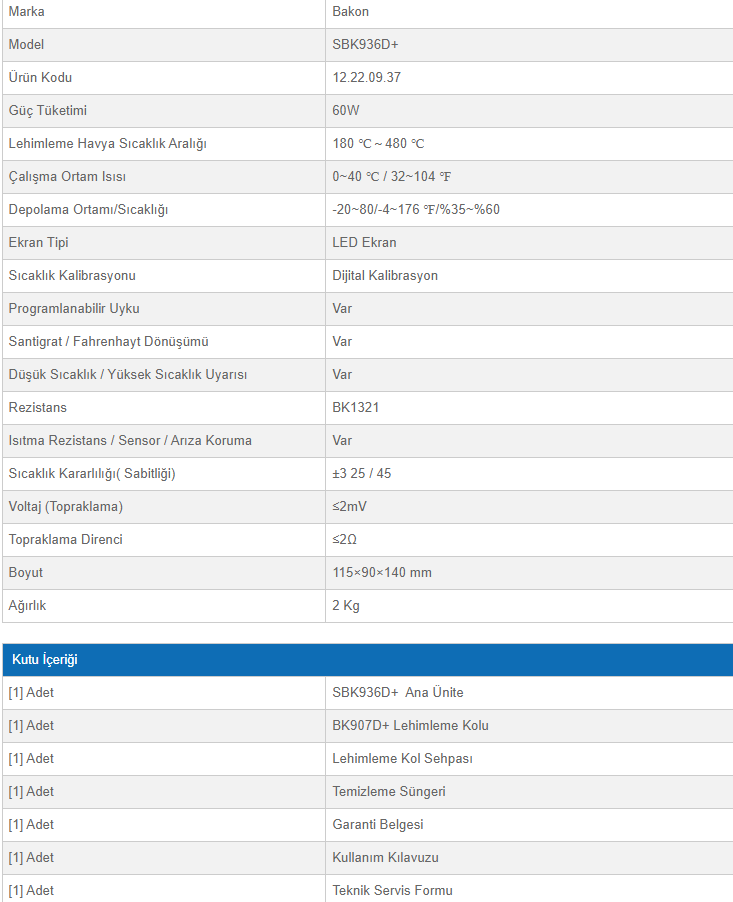Select the LED Ekran value
The image size is (733, 902).
point(364,243)
